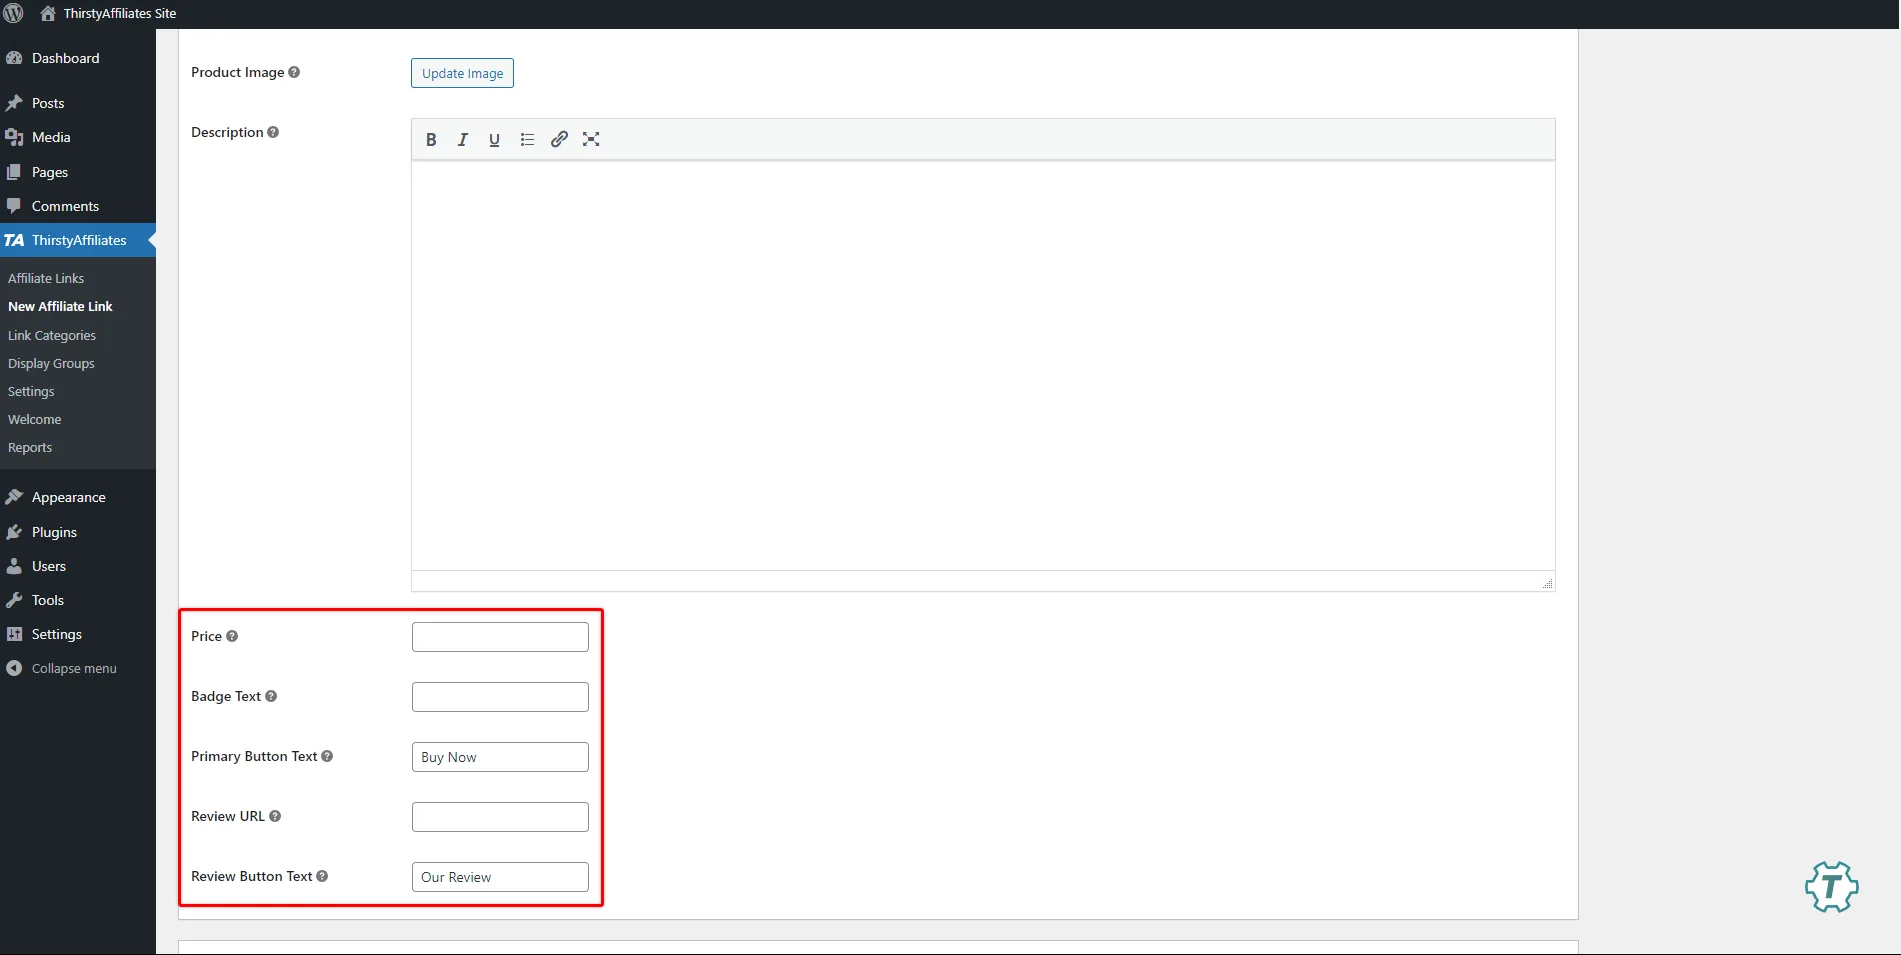Image resolution: width=1901 pixels, height=955 pixels.
Task: Click inside the Description text area
Action: [983, 366]
